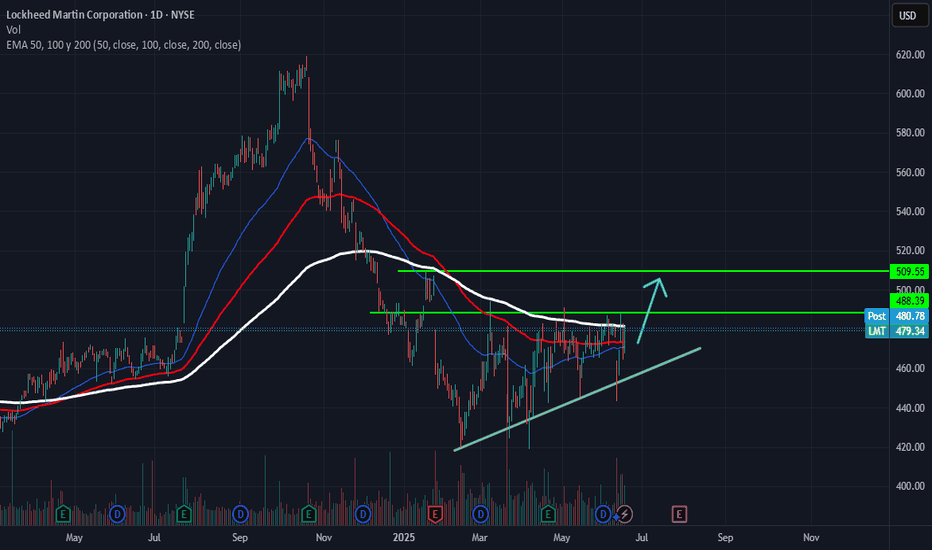Click the green earnings marker right of Jul 2024
The width and height of the screenshot is (932, 550).
click(184, 514)
